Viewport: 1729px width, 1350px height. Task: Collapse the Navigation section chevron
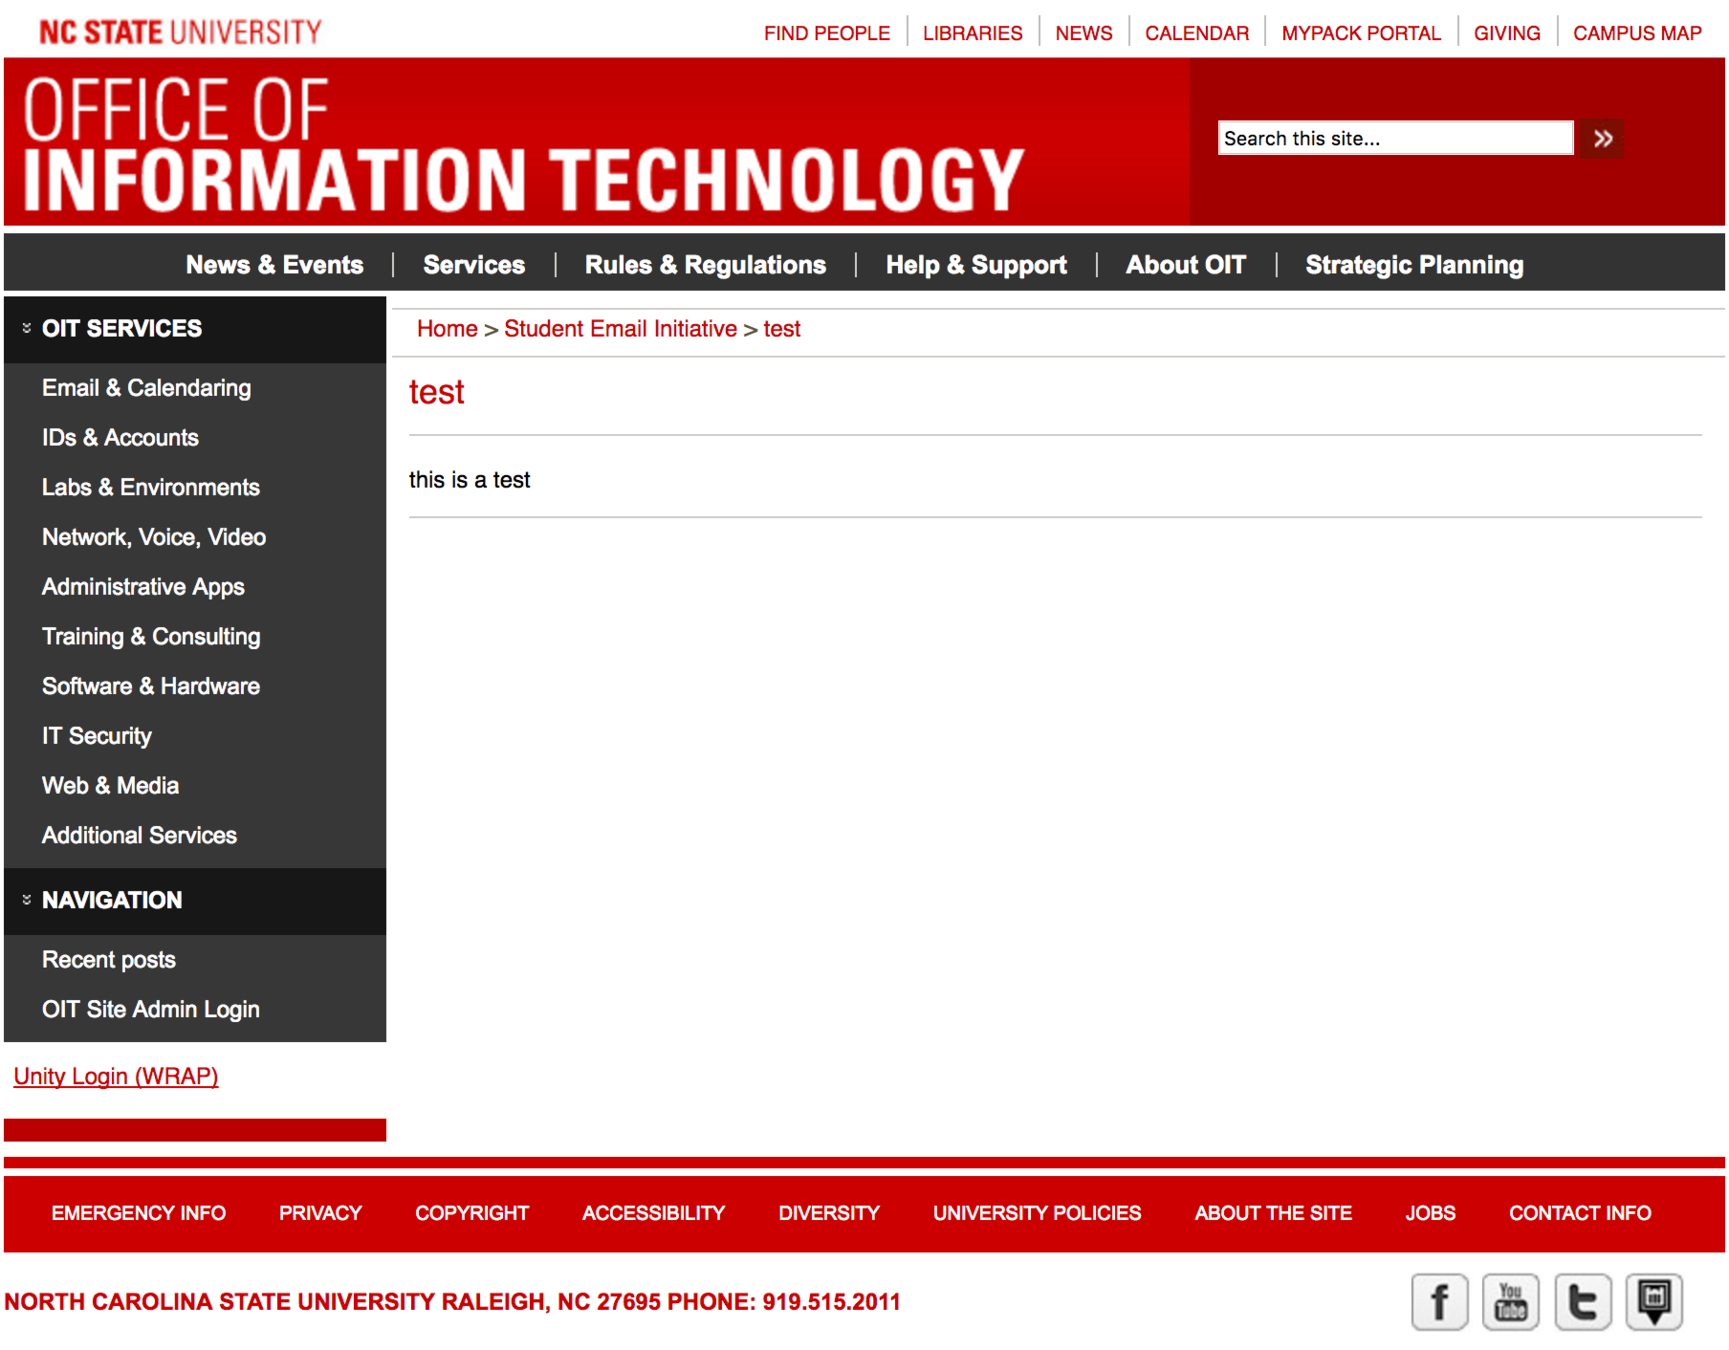pyautogui.click(x=27, y=900)
